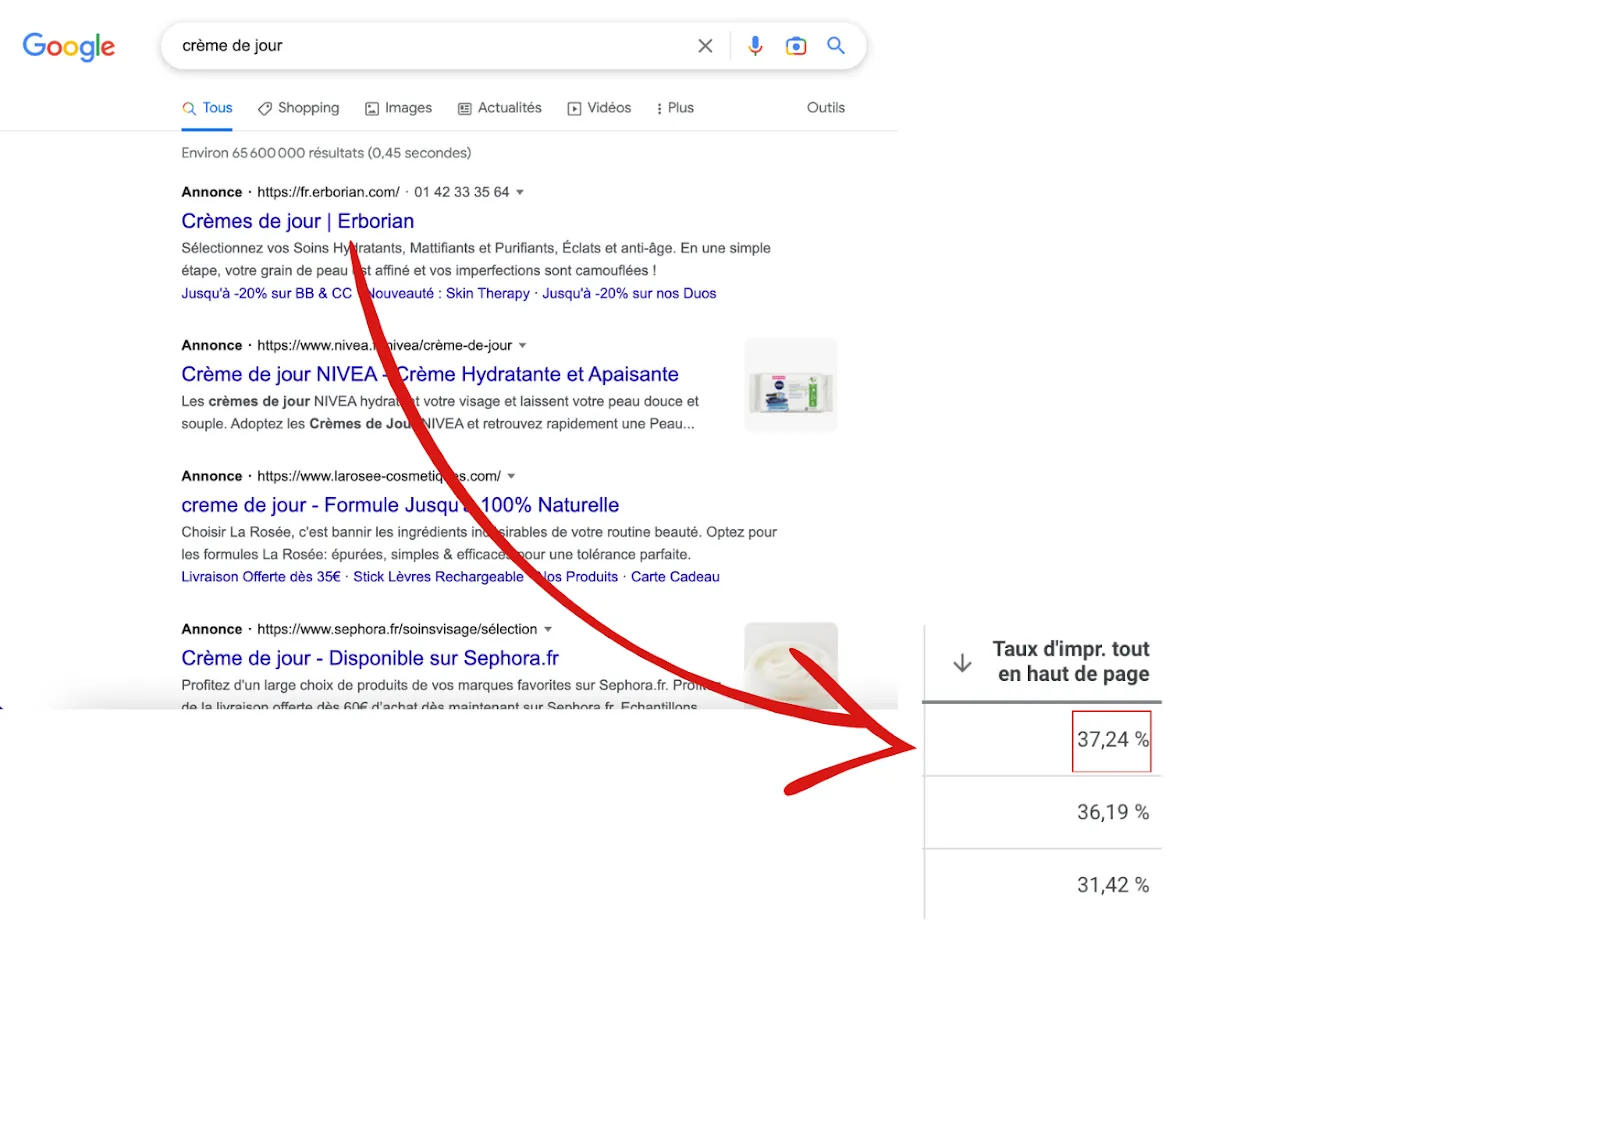
Task: Click 'Stick Lèvres Rechargeable' sitelink
Action: [x=438, y=577]
